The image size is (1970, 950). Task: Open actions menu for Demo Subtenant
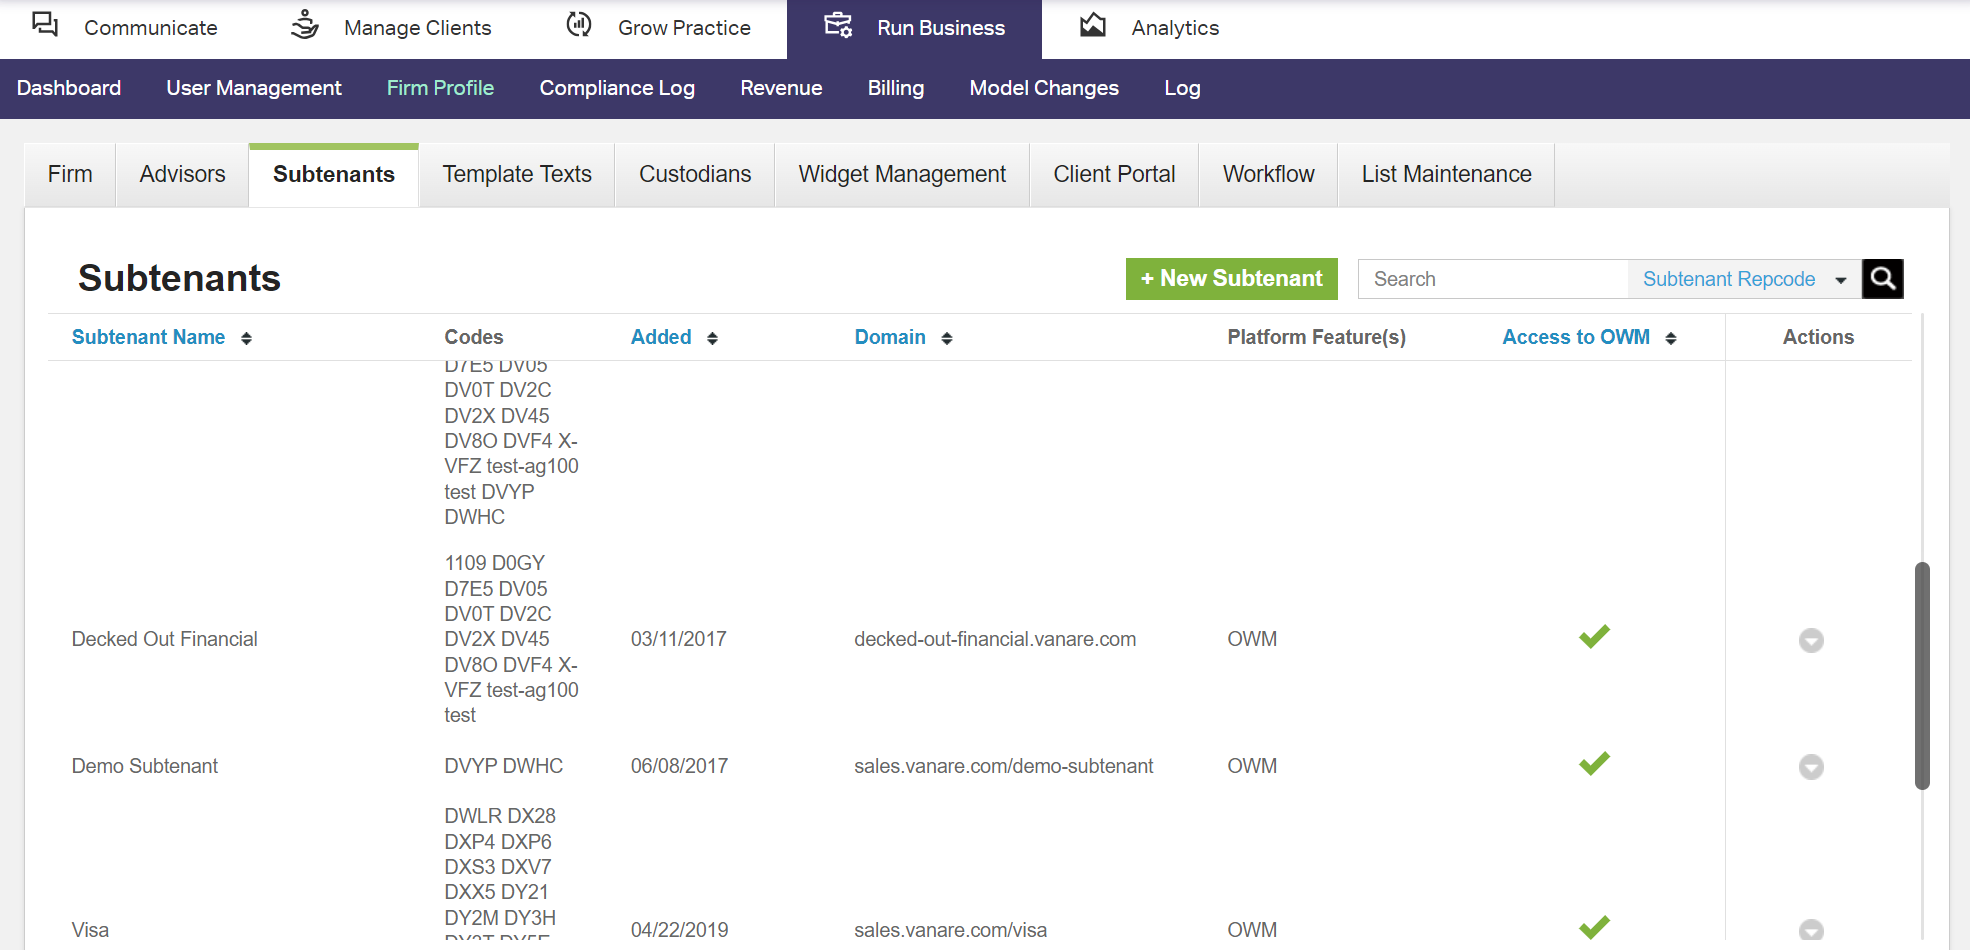pyautogui.click(x=1811, y=767)
